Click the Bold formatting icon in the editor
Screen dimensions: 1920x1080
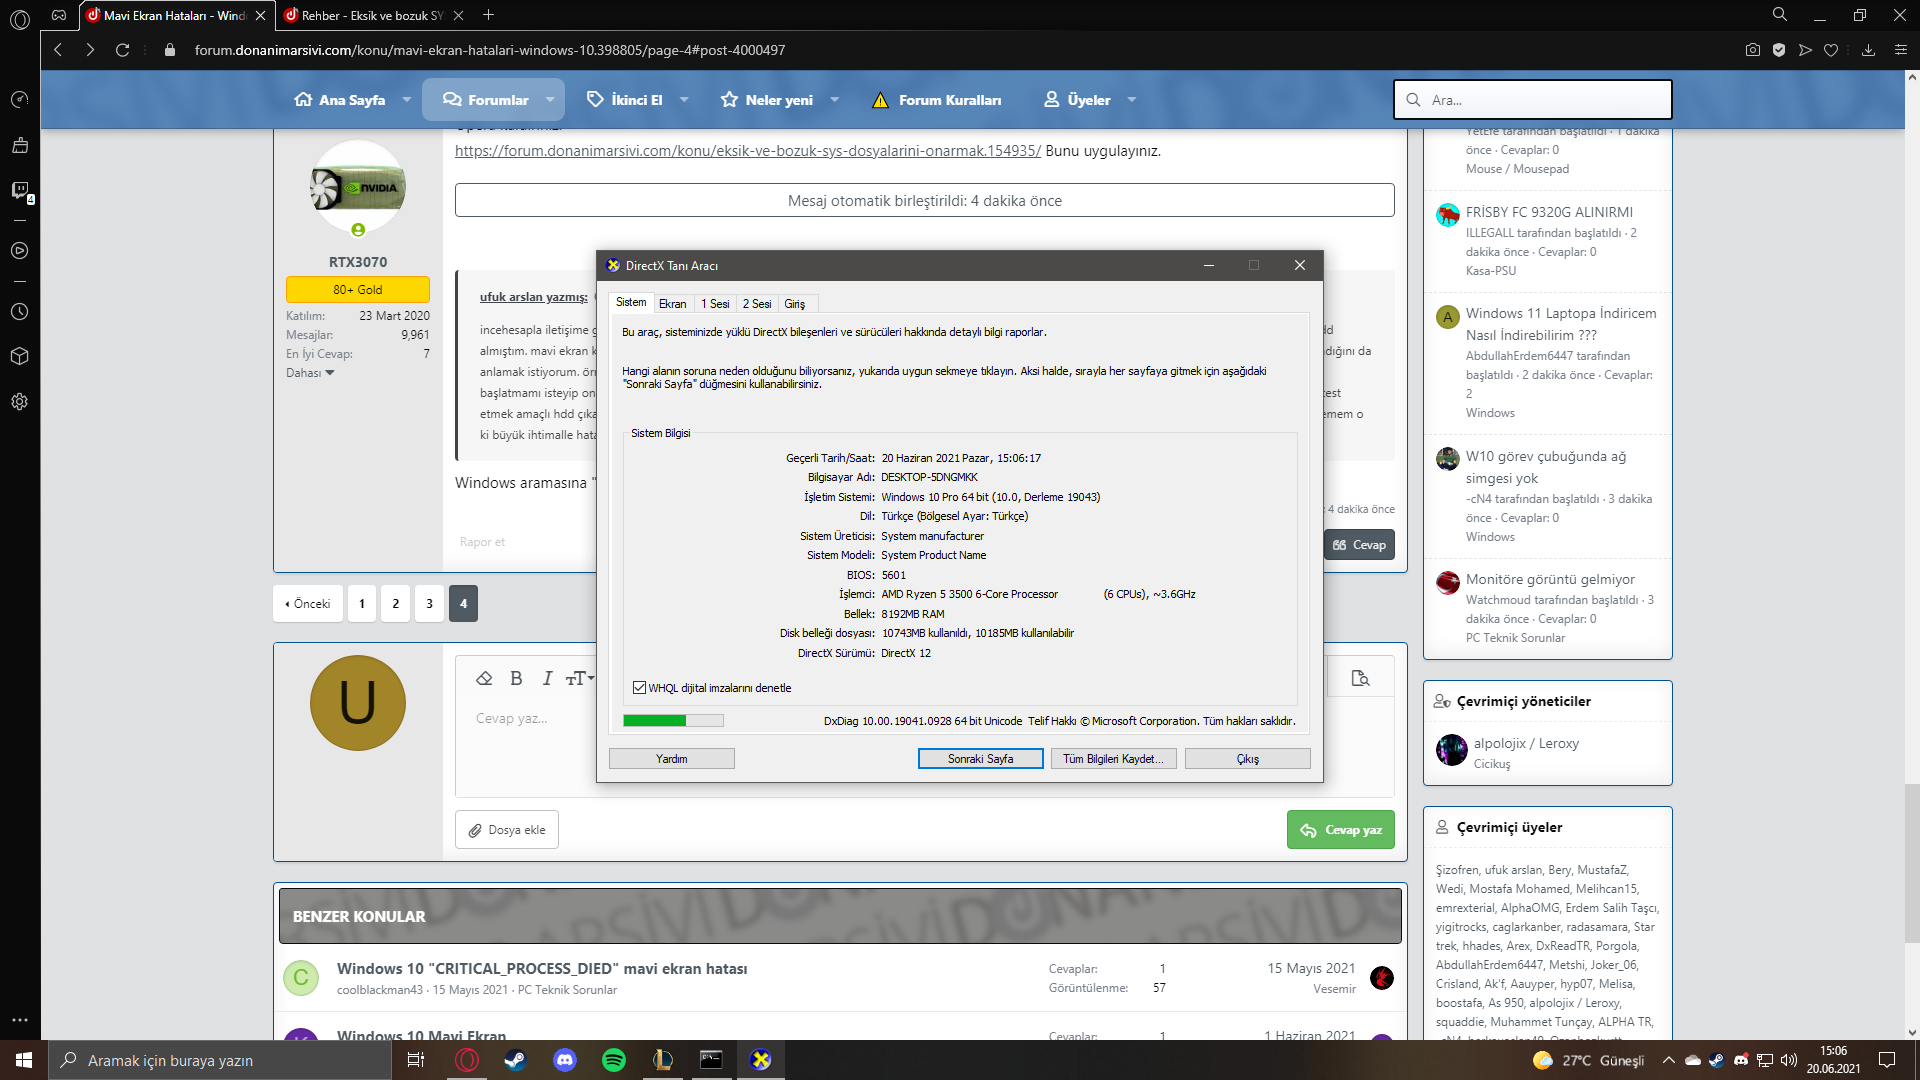(x=516, y=678)
